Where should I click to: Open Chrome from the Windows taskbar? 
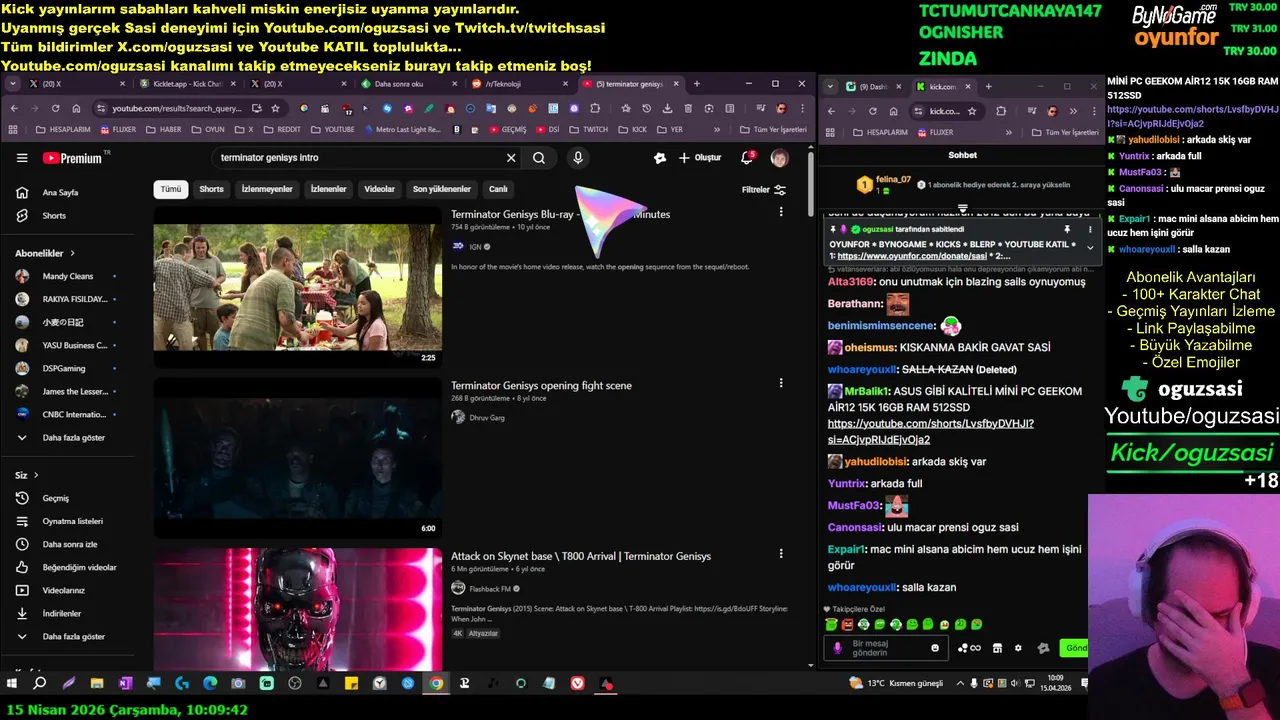tap(436, 684)
